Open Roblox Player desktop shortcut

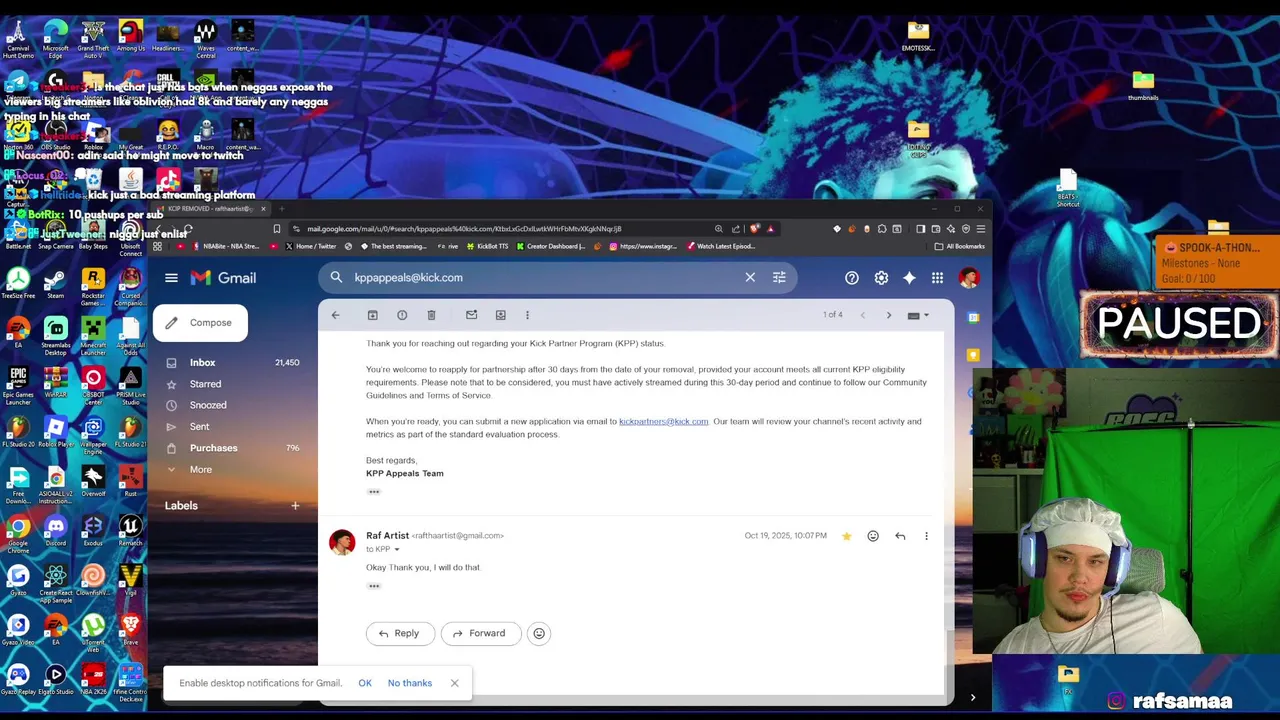pyautogui.click(x=55, y=432)
